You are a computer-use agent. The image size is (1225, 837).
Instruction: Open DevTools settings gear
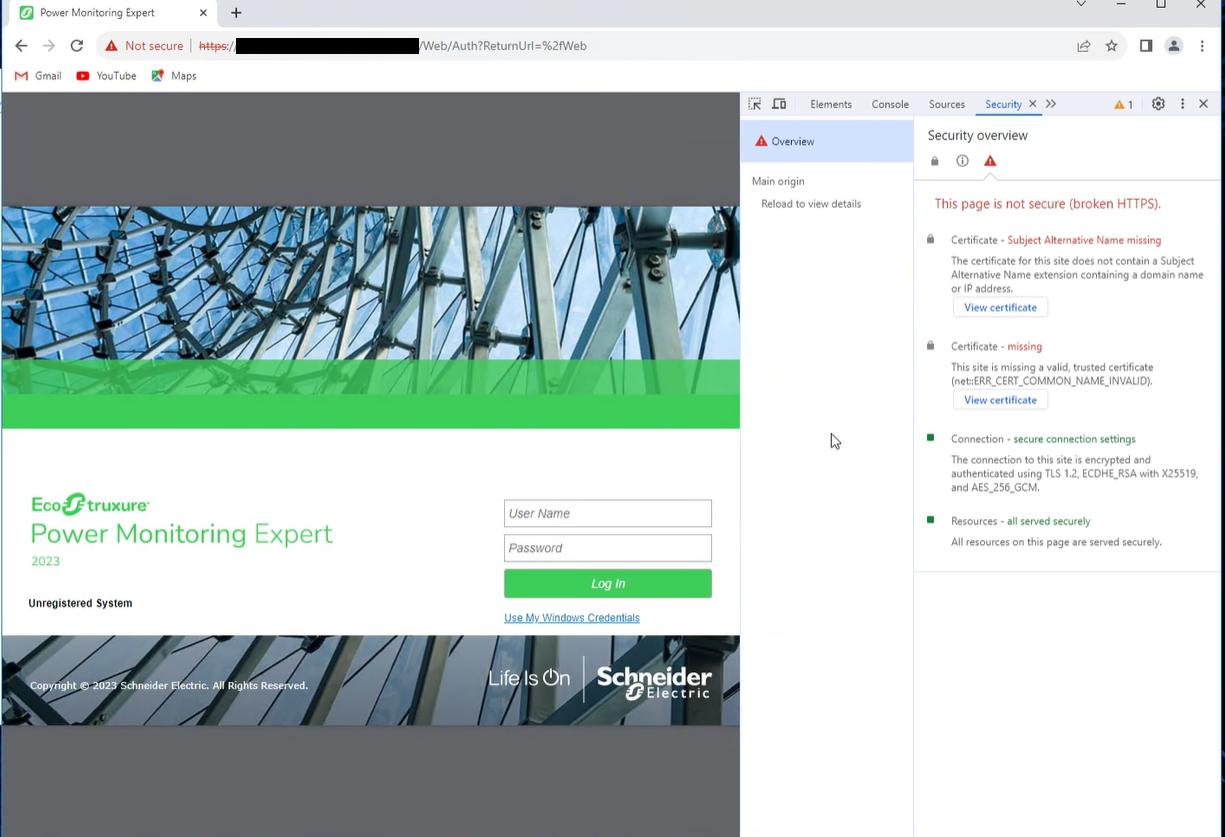point(1158,104)
